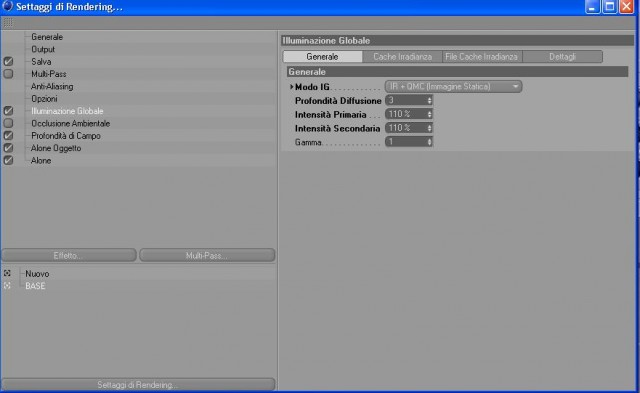Screen dimensions: 640x393
Task: Expand the Modo IG disclosure triangle
Action: pos(291,87)
